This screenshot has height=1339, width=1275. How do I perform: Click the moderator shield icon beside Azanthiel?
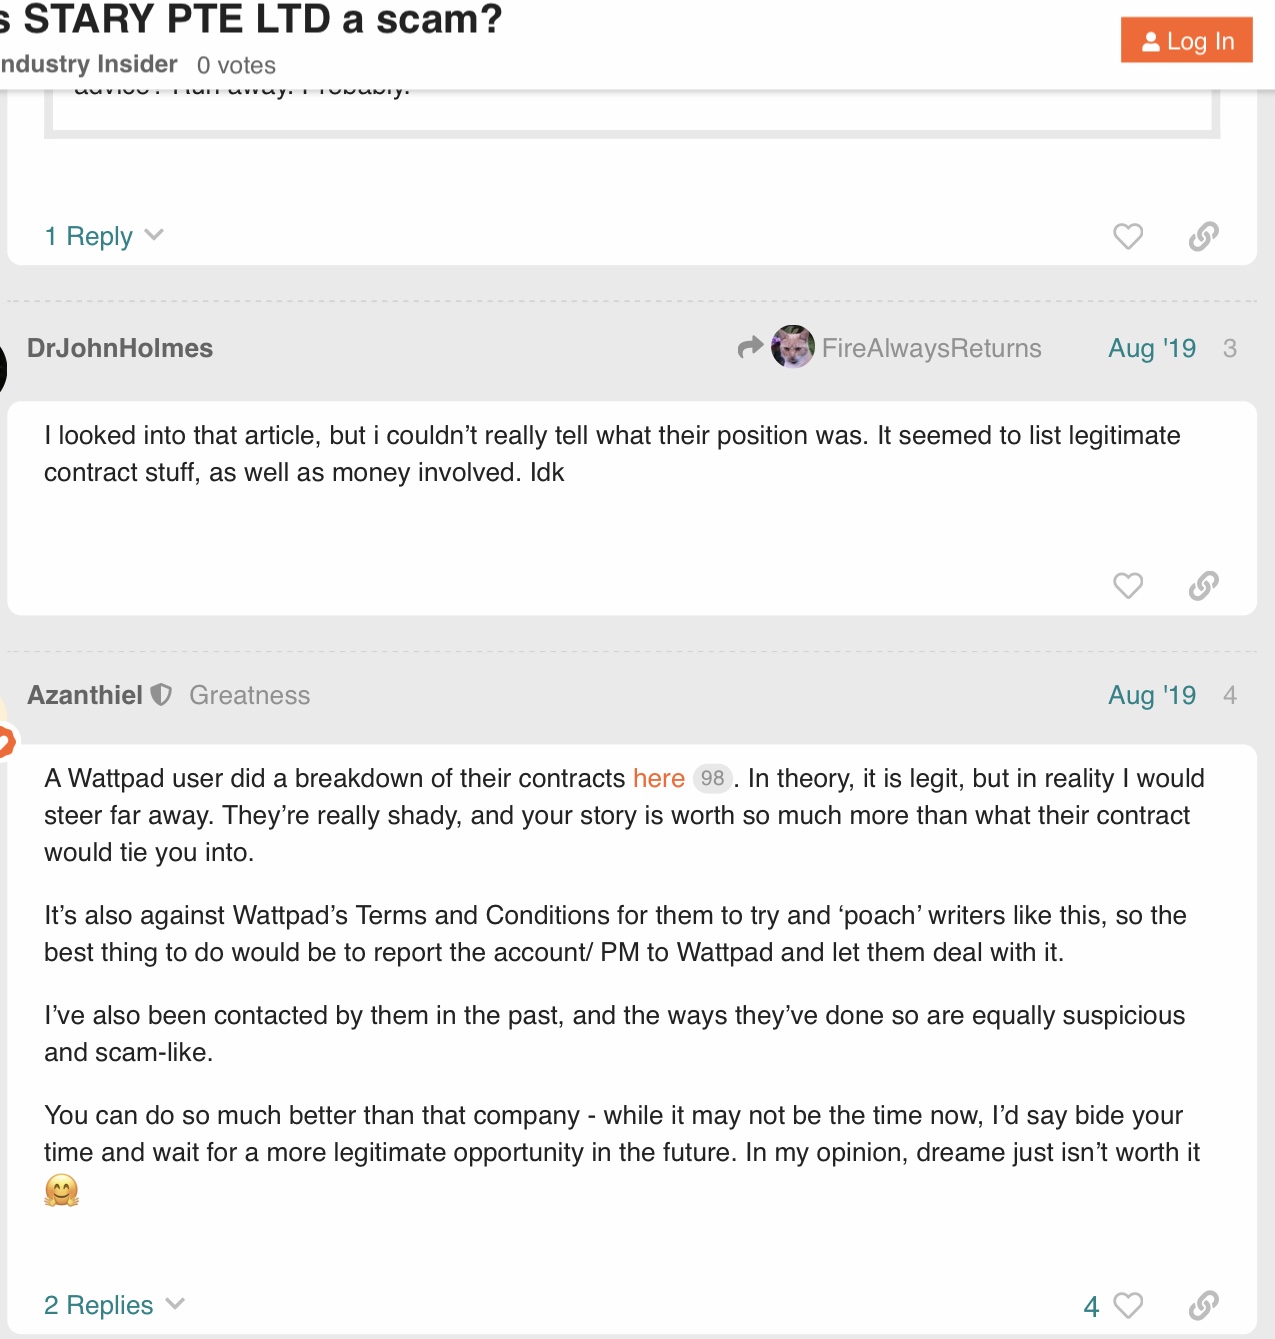pyautogui.click(x=161, y=695)
